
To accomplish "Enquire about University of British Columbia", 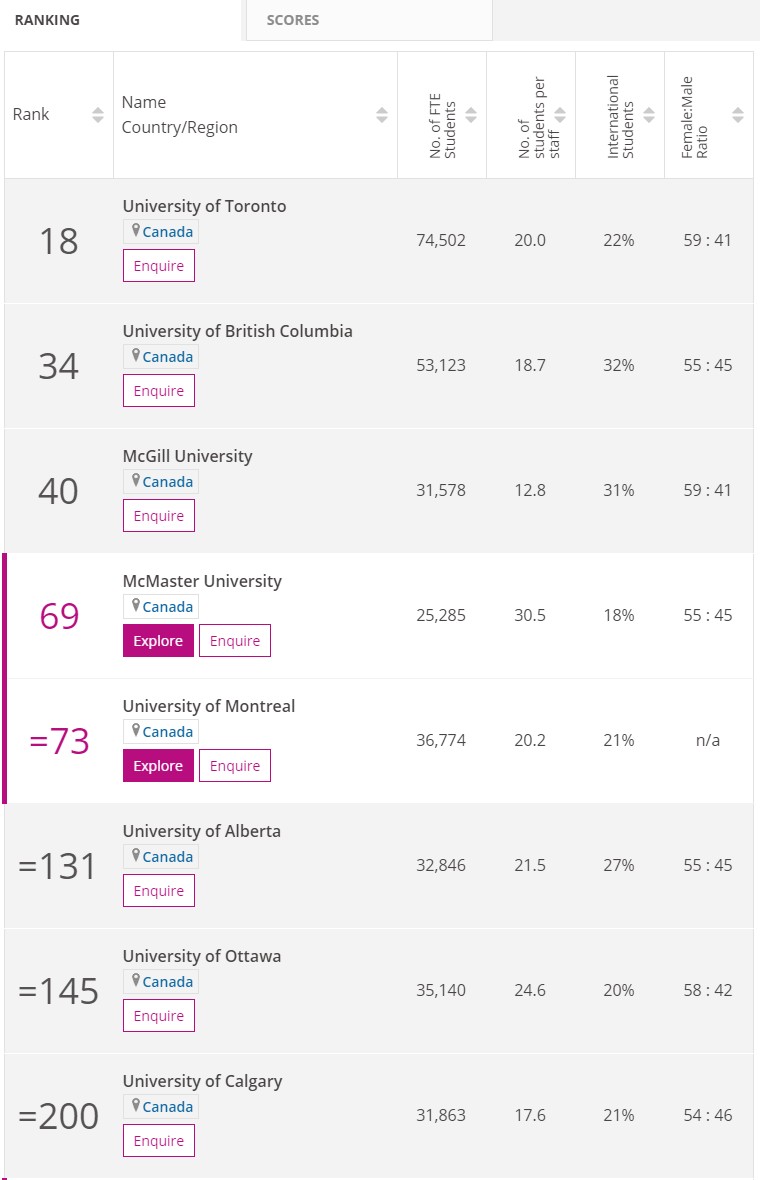I will (x=159, y=391).
